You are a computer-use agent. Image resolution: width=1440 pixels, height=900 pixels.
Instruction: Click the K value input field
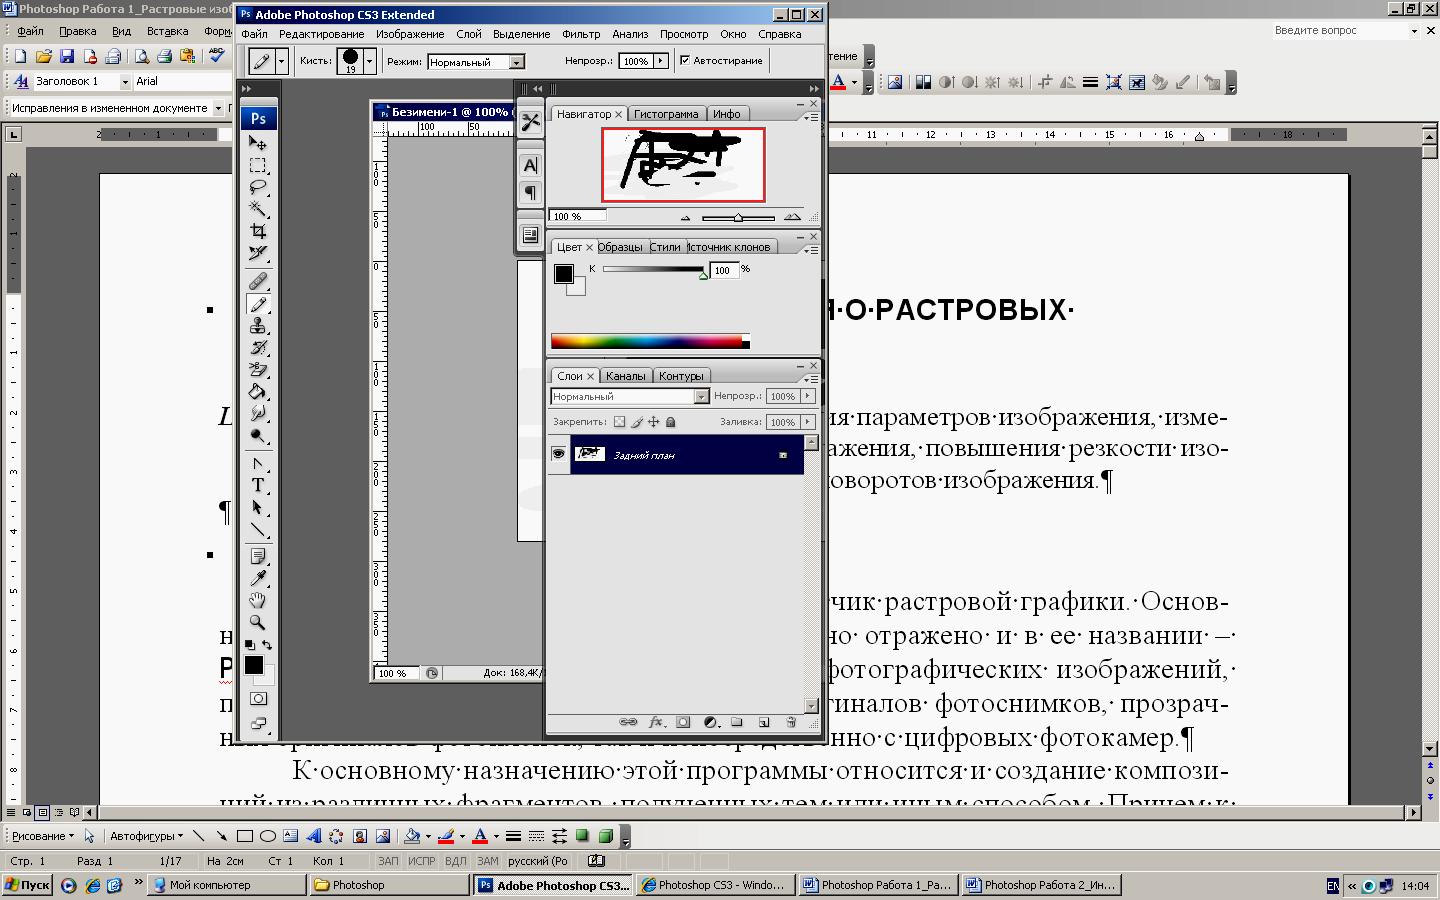click(x=724, y=270)
